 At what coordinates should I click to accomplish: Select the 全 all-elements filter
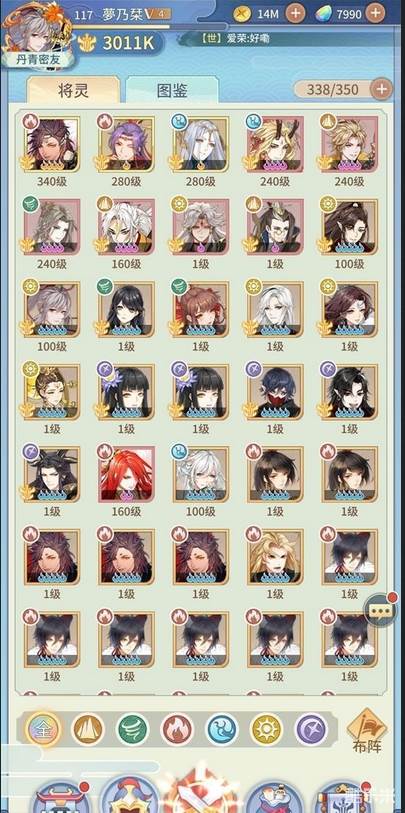point(44,730)
